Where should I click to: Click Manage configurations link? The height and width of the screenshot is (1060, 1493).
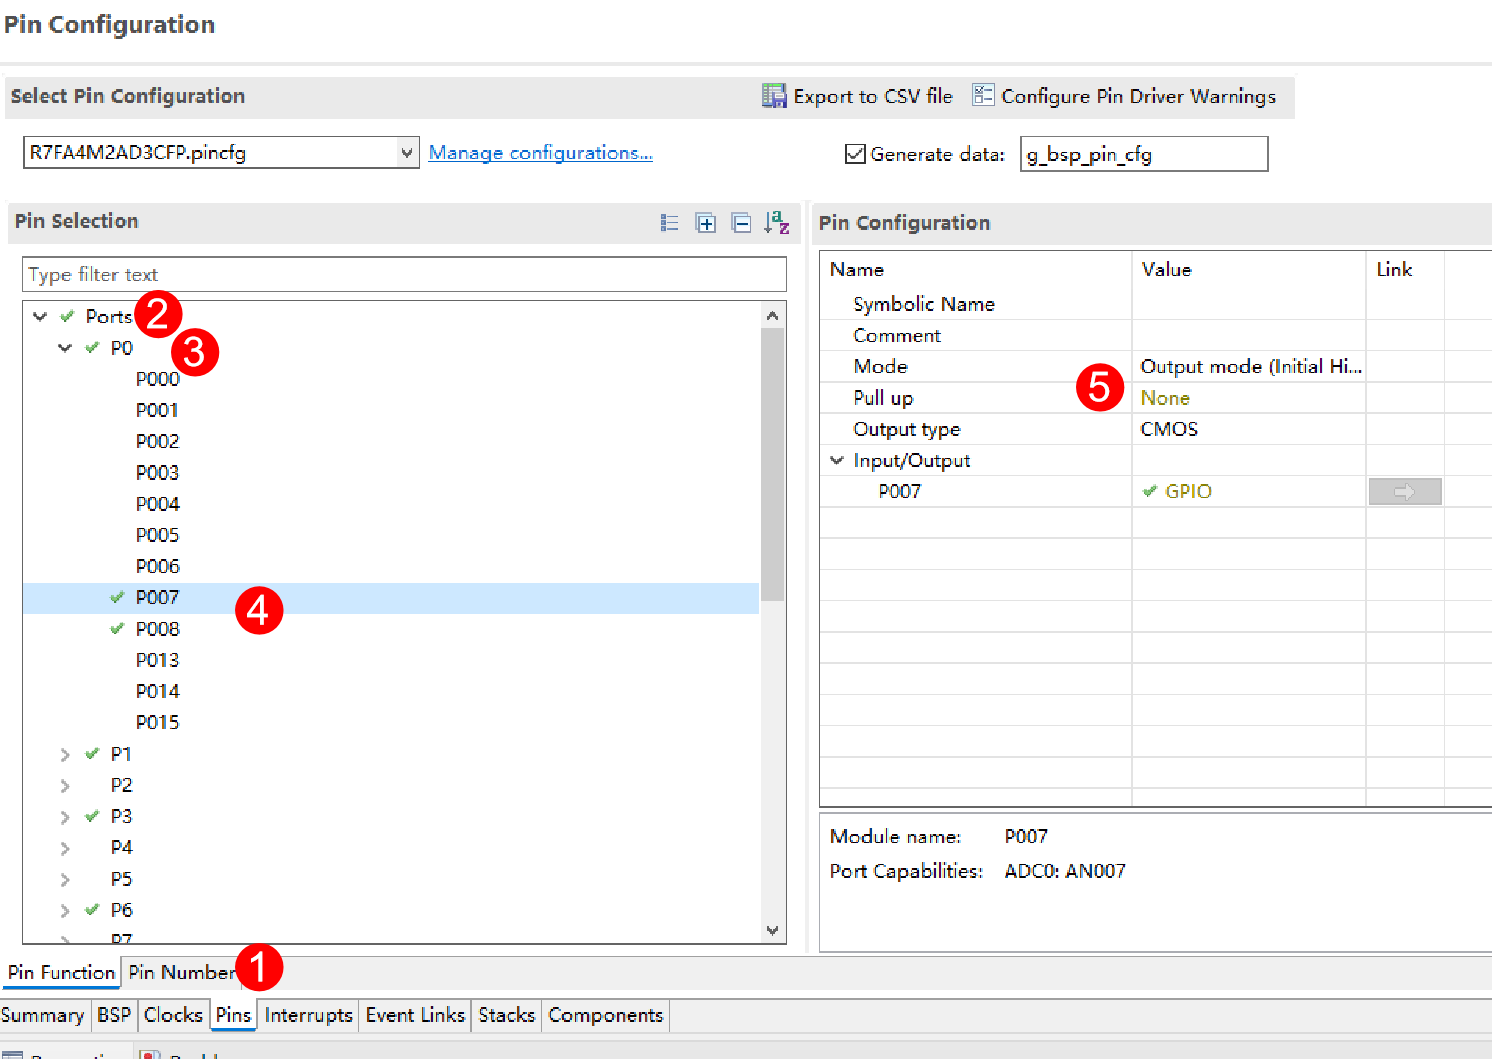[x=540, y=153]
